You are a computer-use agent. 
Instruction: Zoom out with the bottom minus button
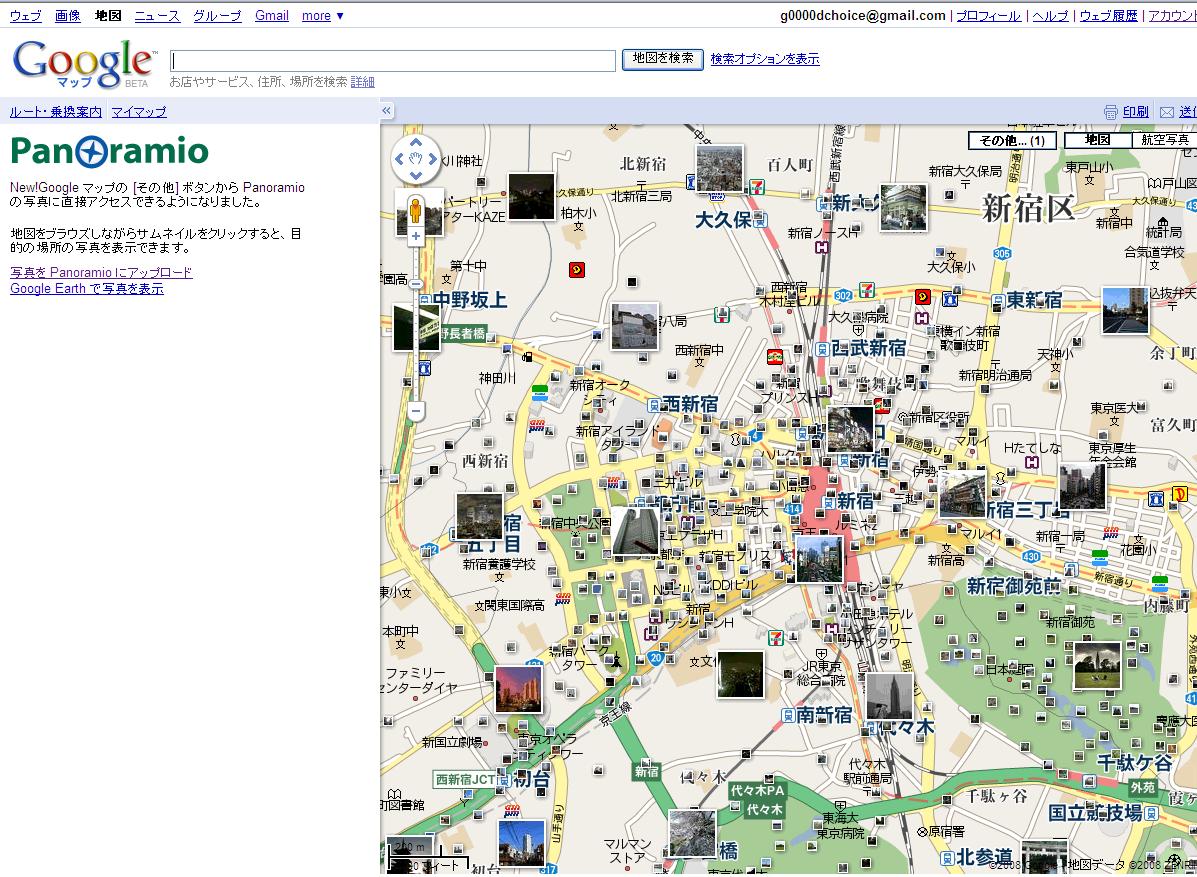tap(415, 411)
